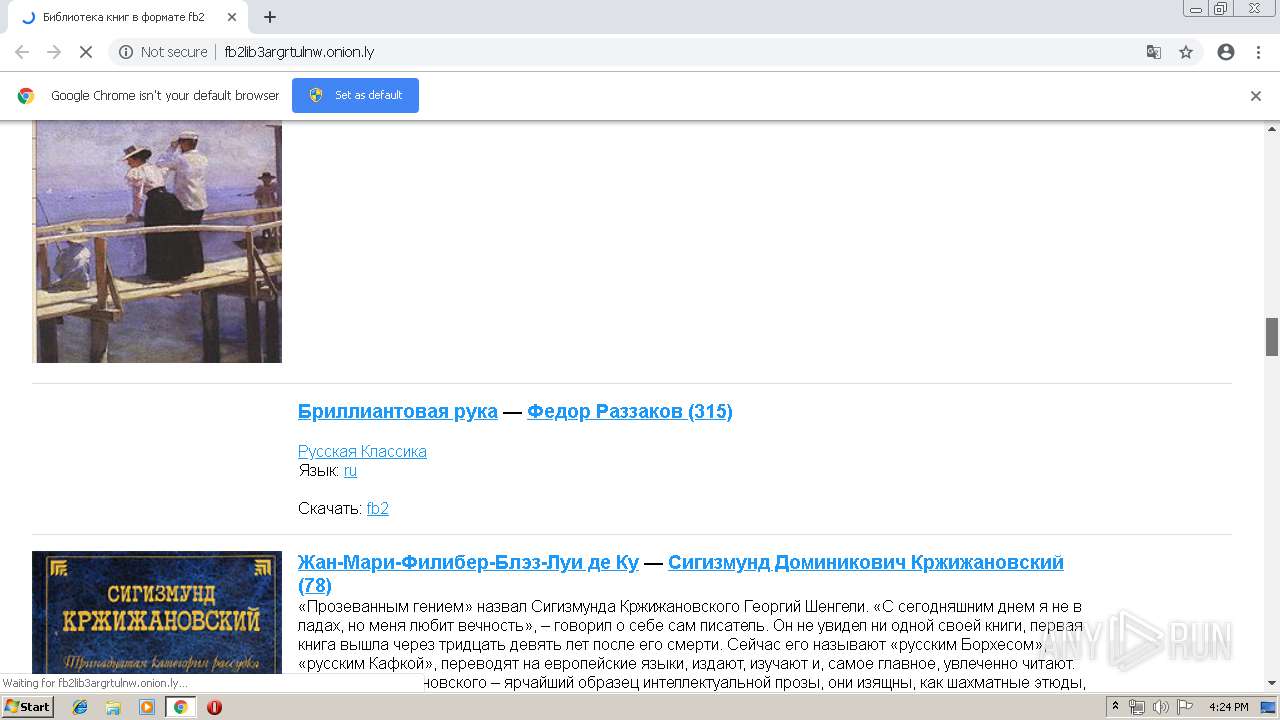Click the browser forward arrow
The width and height of the screenshot is (1280, 720).
(x=54, y=52)
